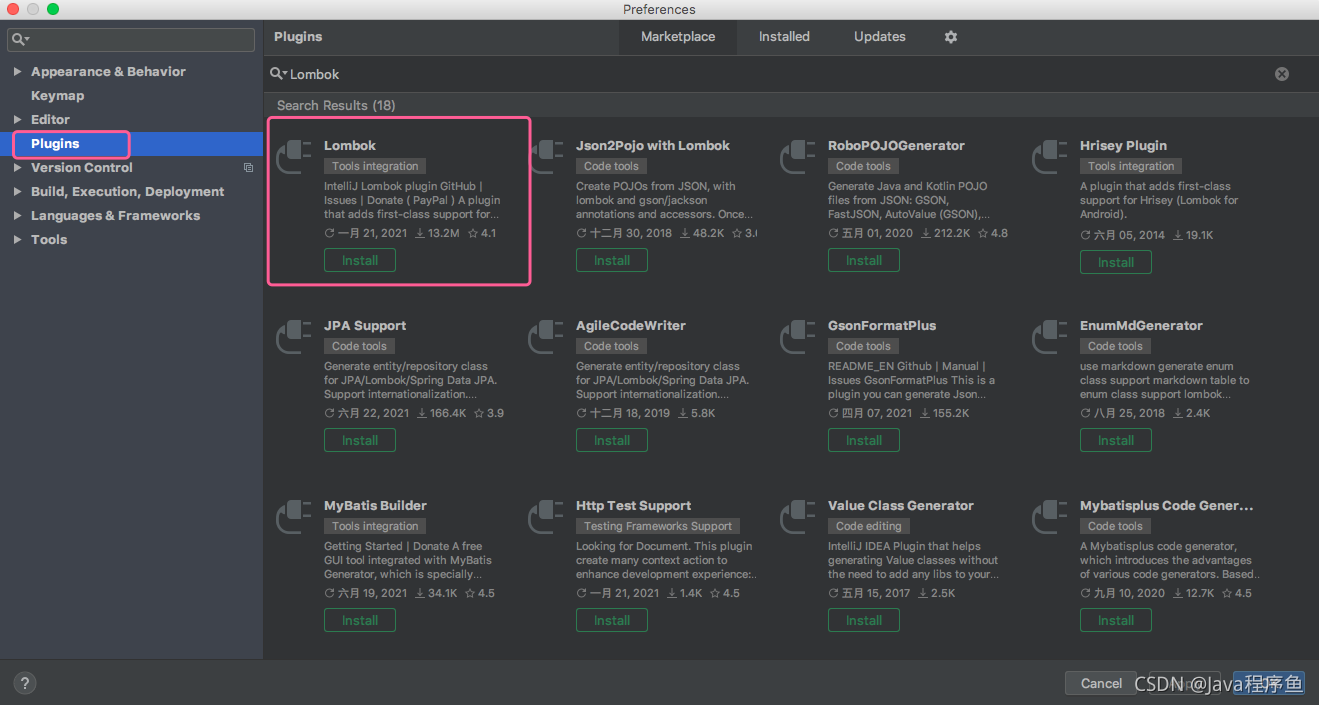The width and height of the screenshot is (1319, 705).
Task: Click the macOS green zoom window button
Action: point(53,9)
